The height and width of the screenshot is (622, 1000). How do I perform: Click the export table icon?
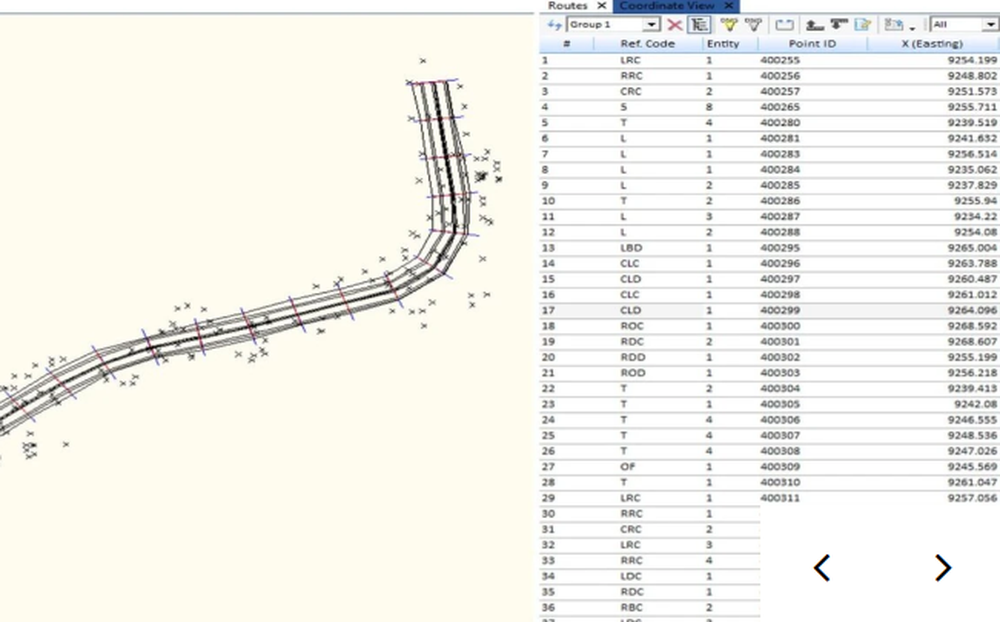tap(893, 25)
